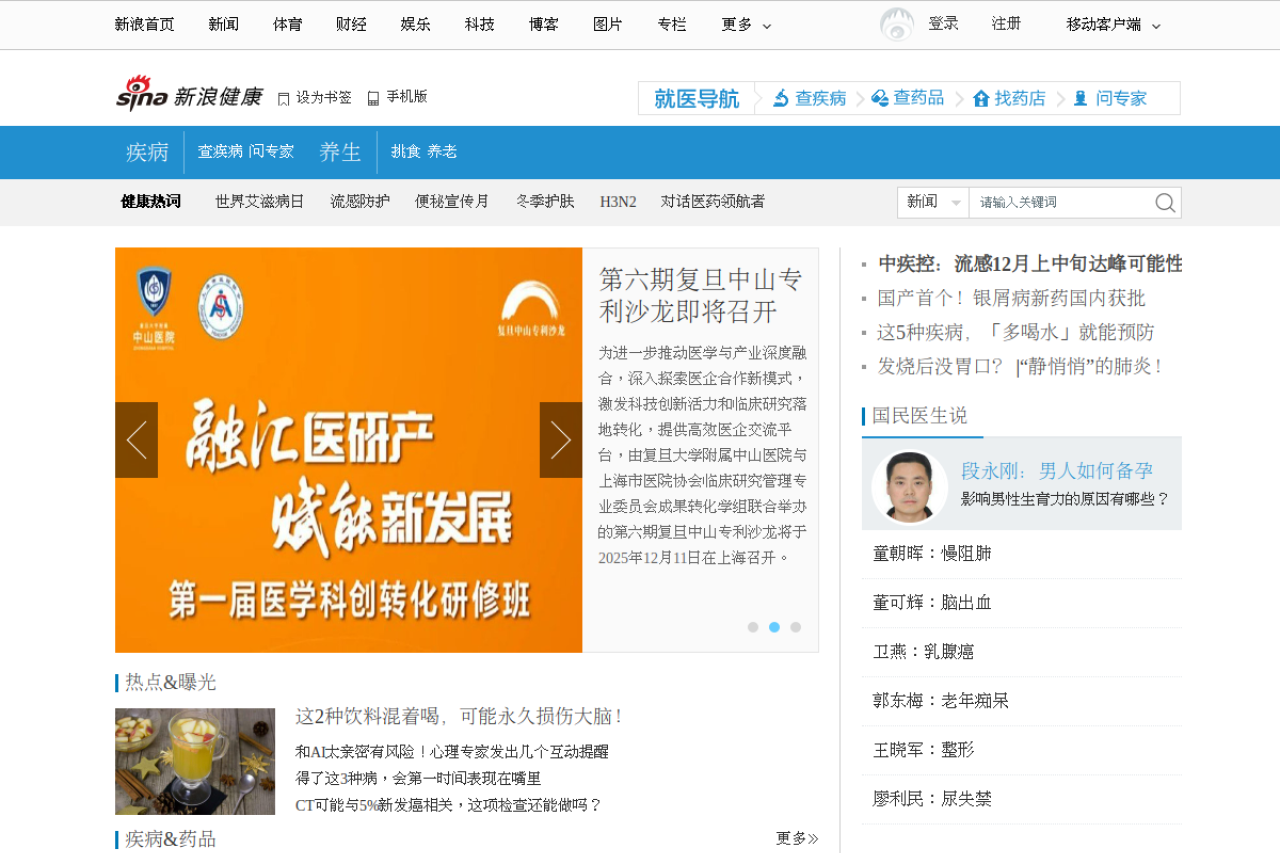
Task: Click the 查药品 pill icon
Action: coord(880,98)
